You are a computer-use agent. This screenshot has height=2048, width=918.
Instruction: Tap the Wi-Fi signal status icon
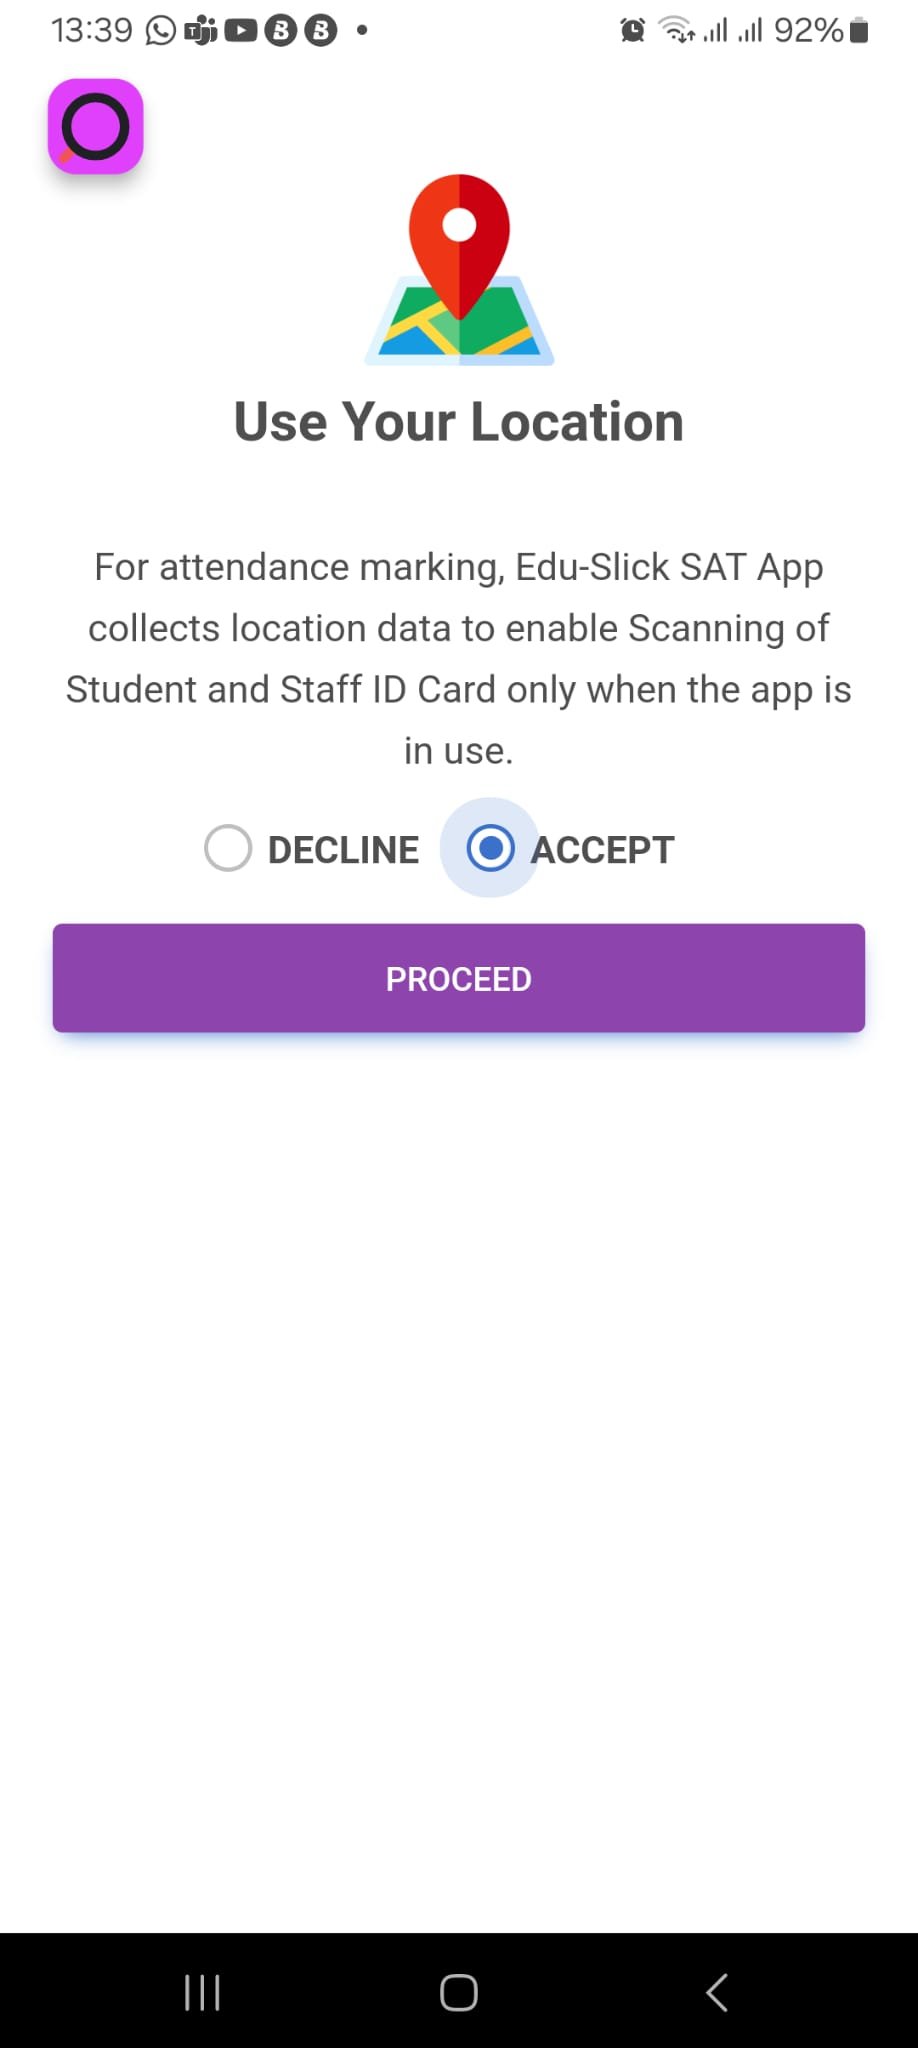677,31
